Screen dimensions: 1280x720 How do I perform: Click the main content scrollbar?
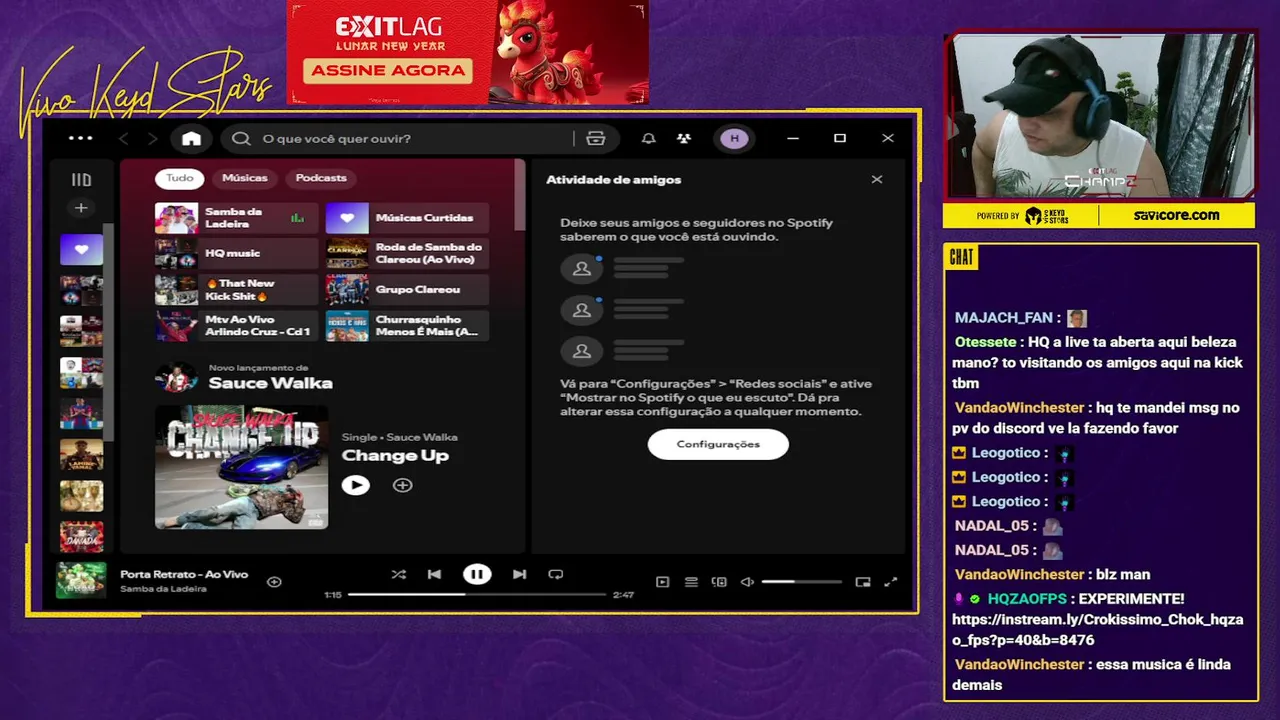[519, 196]
